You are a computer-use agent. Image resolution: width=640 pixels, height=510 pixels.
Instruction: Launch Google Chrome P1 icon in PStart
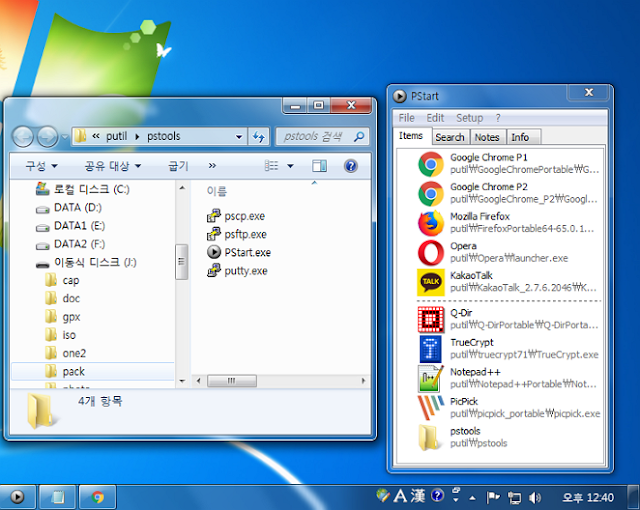tap(431, 164)
